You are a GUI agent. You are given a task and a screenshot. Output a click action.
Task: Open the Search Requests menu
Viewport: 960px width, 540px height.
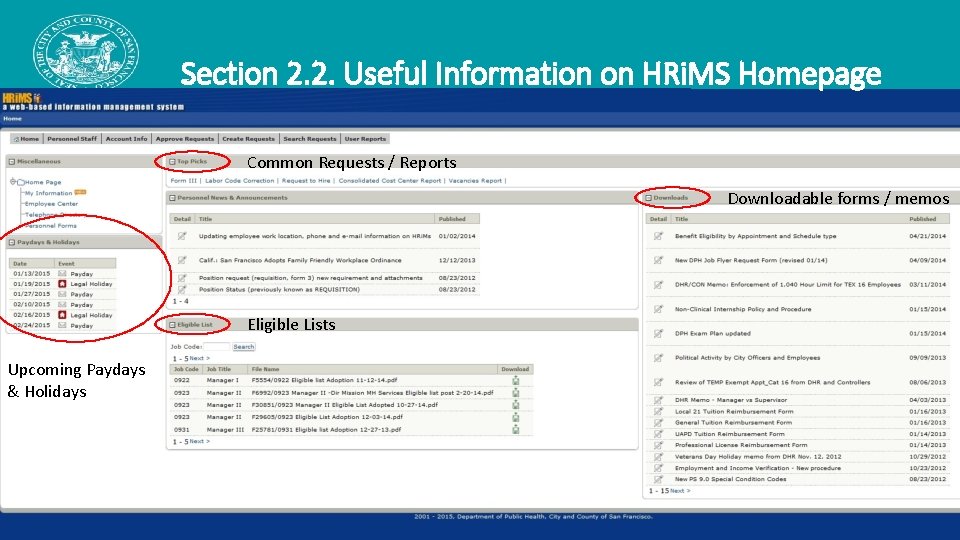(310, 139)
